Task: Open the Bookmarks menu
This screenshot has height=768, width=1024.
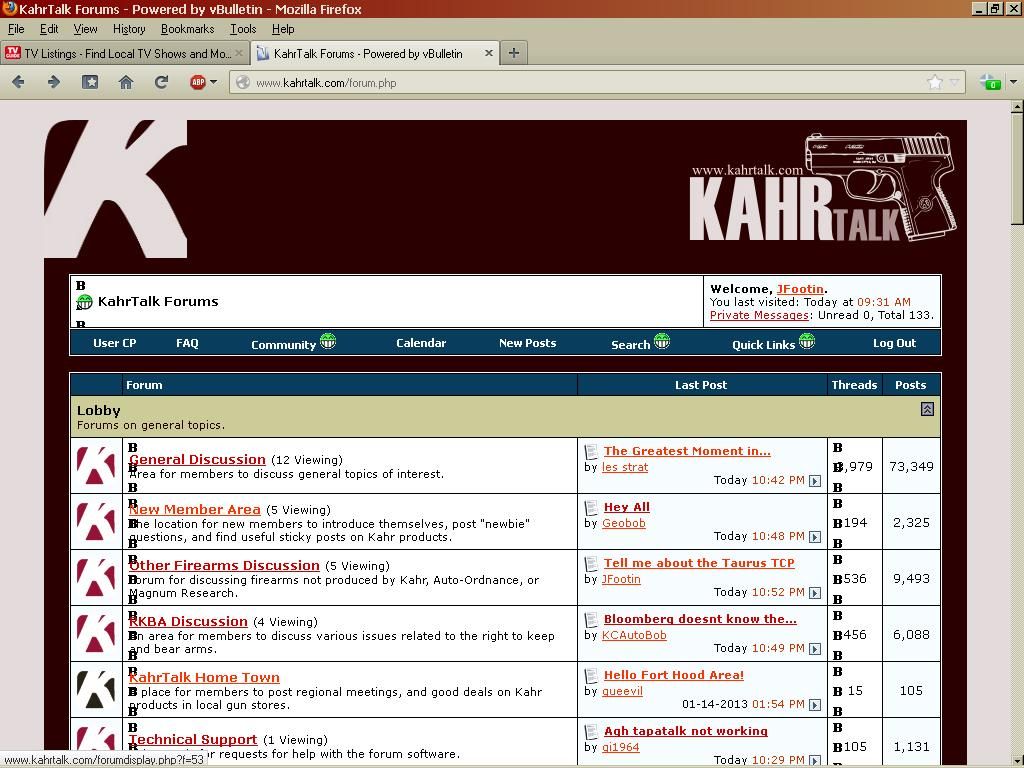Action: [x=187, y=29]
